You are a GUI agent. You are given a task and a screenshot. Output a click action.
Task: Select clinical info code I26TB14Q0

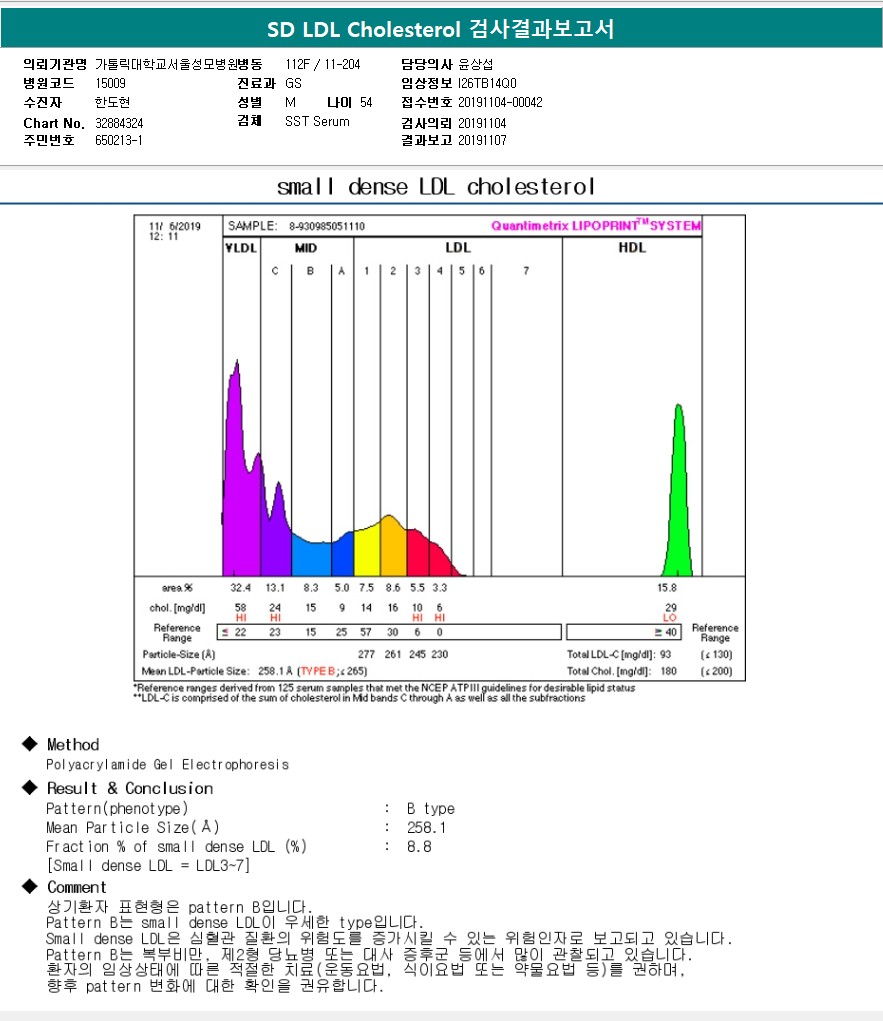[x=487, y=83]
